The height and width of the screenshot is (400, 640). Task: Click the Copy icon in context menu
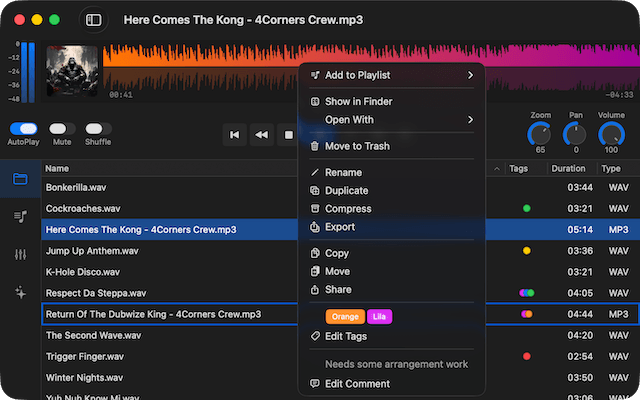pos(315,253)
